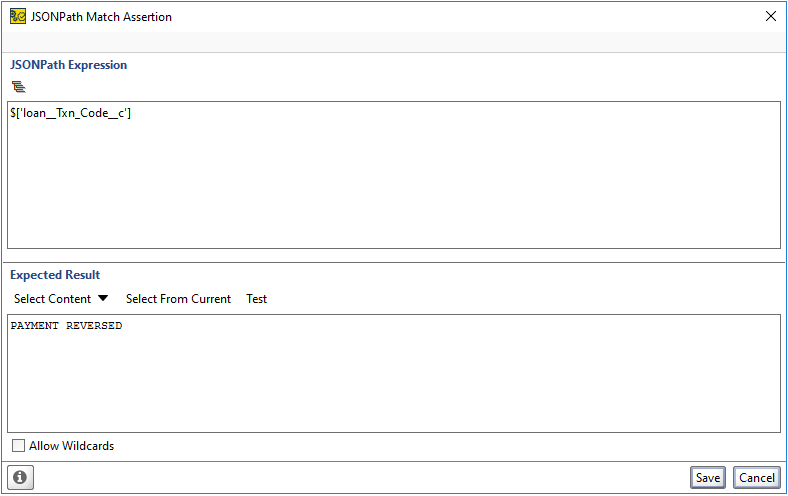Click the PAYMENT REVERSED expected value text

tap(66, 326)
